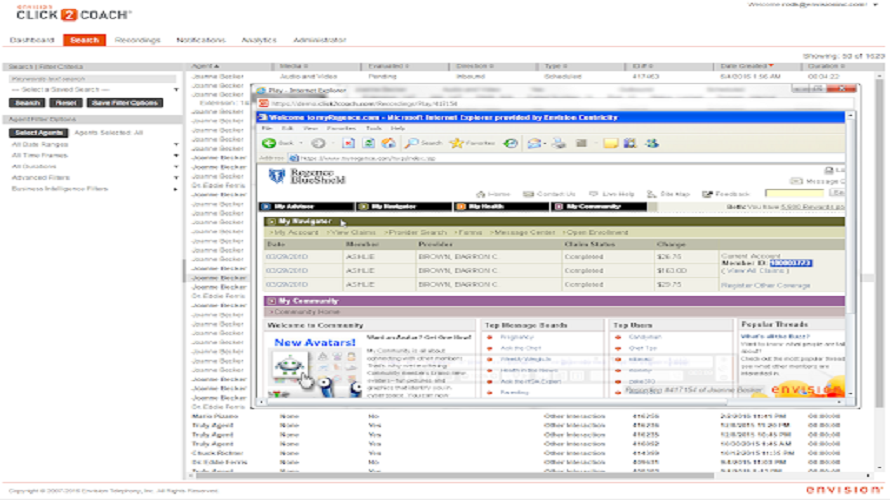Click the Mail envelope icon in toolbar
This screenshot has height=500, width=890.
[534, 143]
